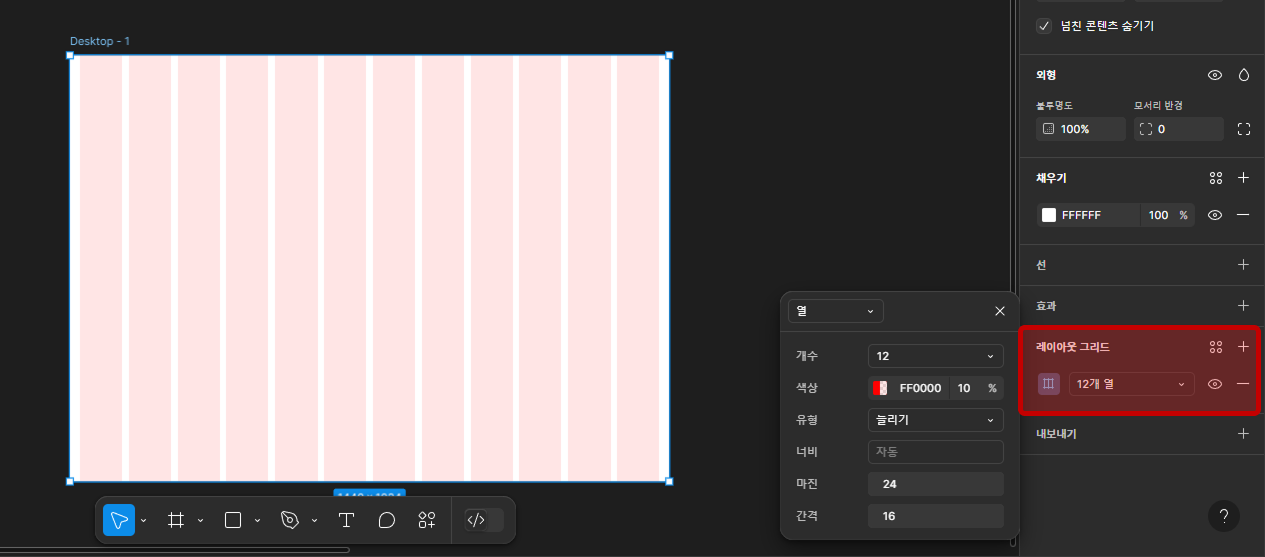
Task: Expand Move tool options arrow
Action: click(144, 520)
